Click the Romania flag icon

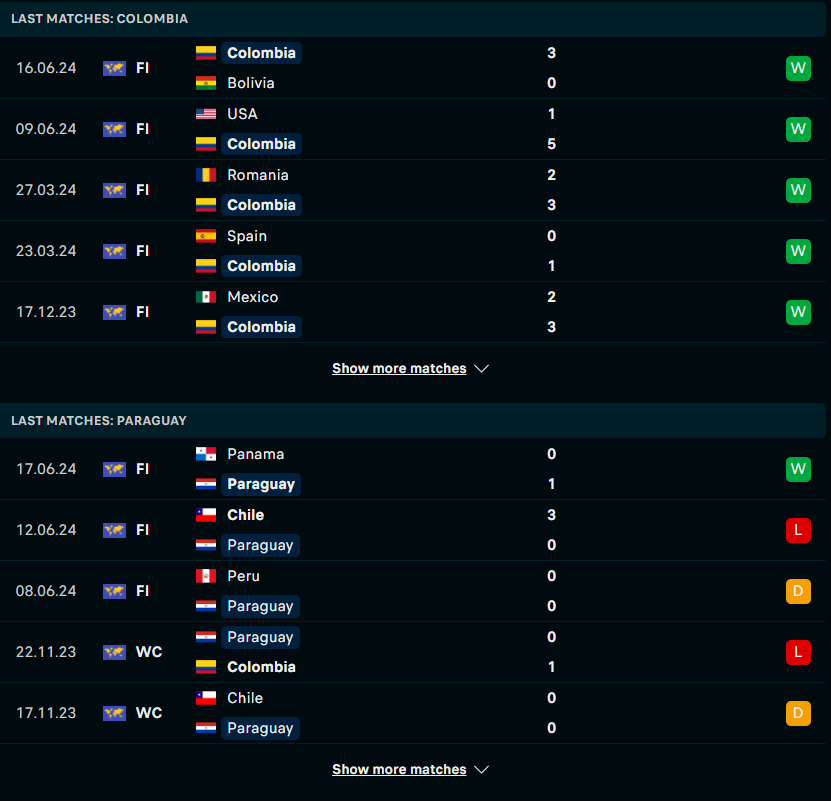pos(206,175)
